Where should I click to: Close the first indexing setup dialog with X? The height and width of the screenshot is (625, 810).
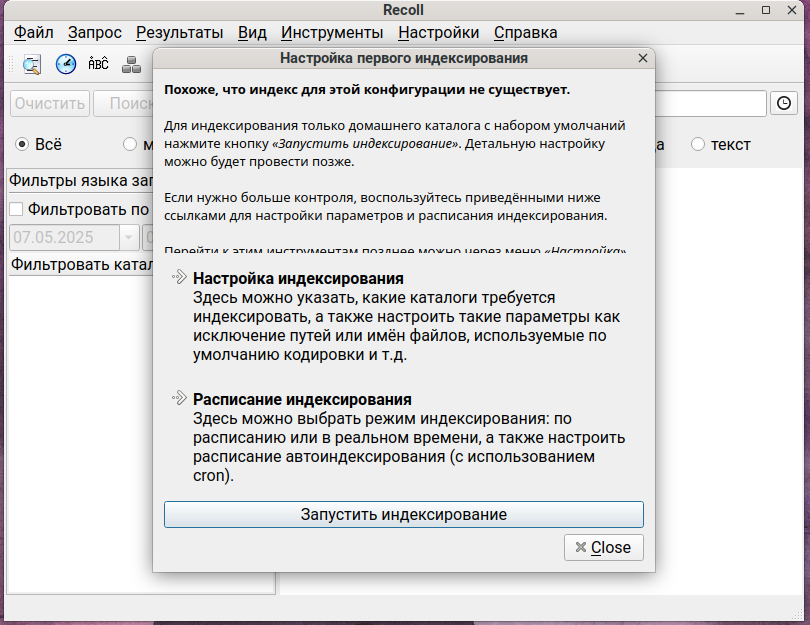point(643,58)
